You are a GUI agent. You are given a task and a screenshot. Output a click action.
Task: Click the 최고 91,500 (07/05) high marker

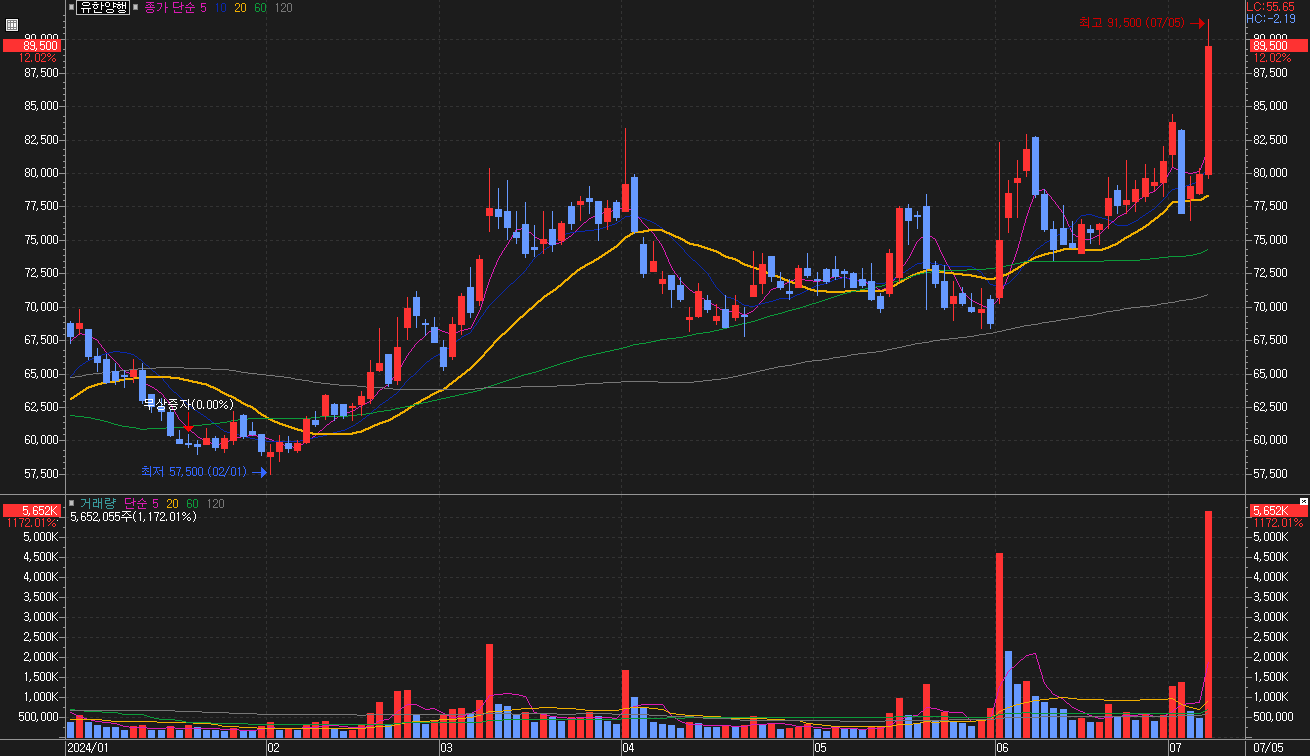1141,22
